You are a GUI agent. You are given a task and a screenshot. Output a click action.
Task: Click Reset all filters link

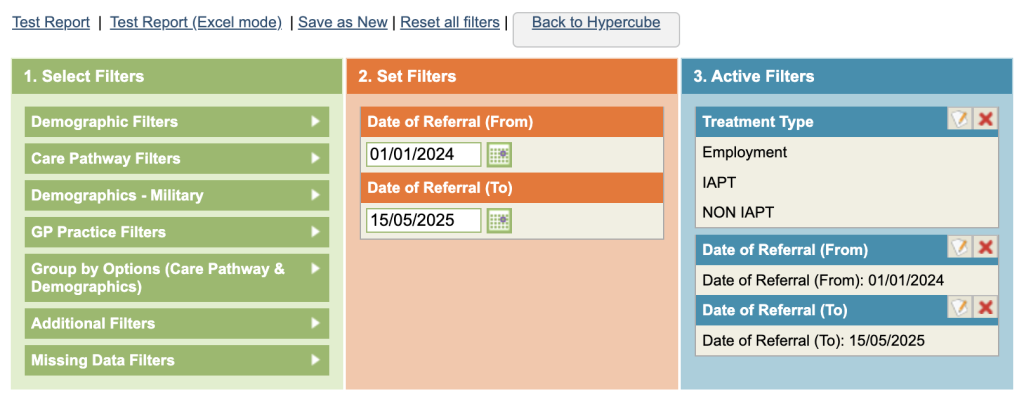click(450, 22)
